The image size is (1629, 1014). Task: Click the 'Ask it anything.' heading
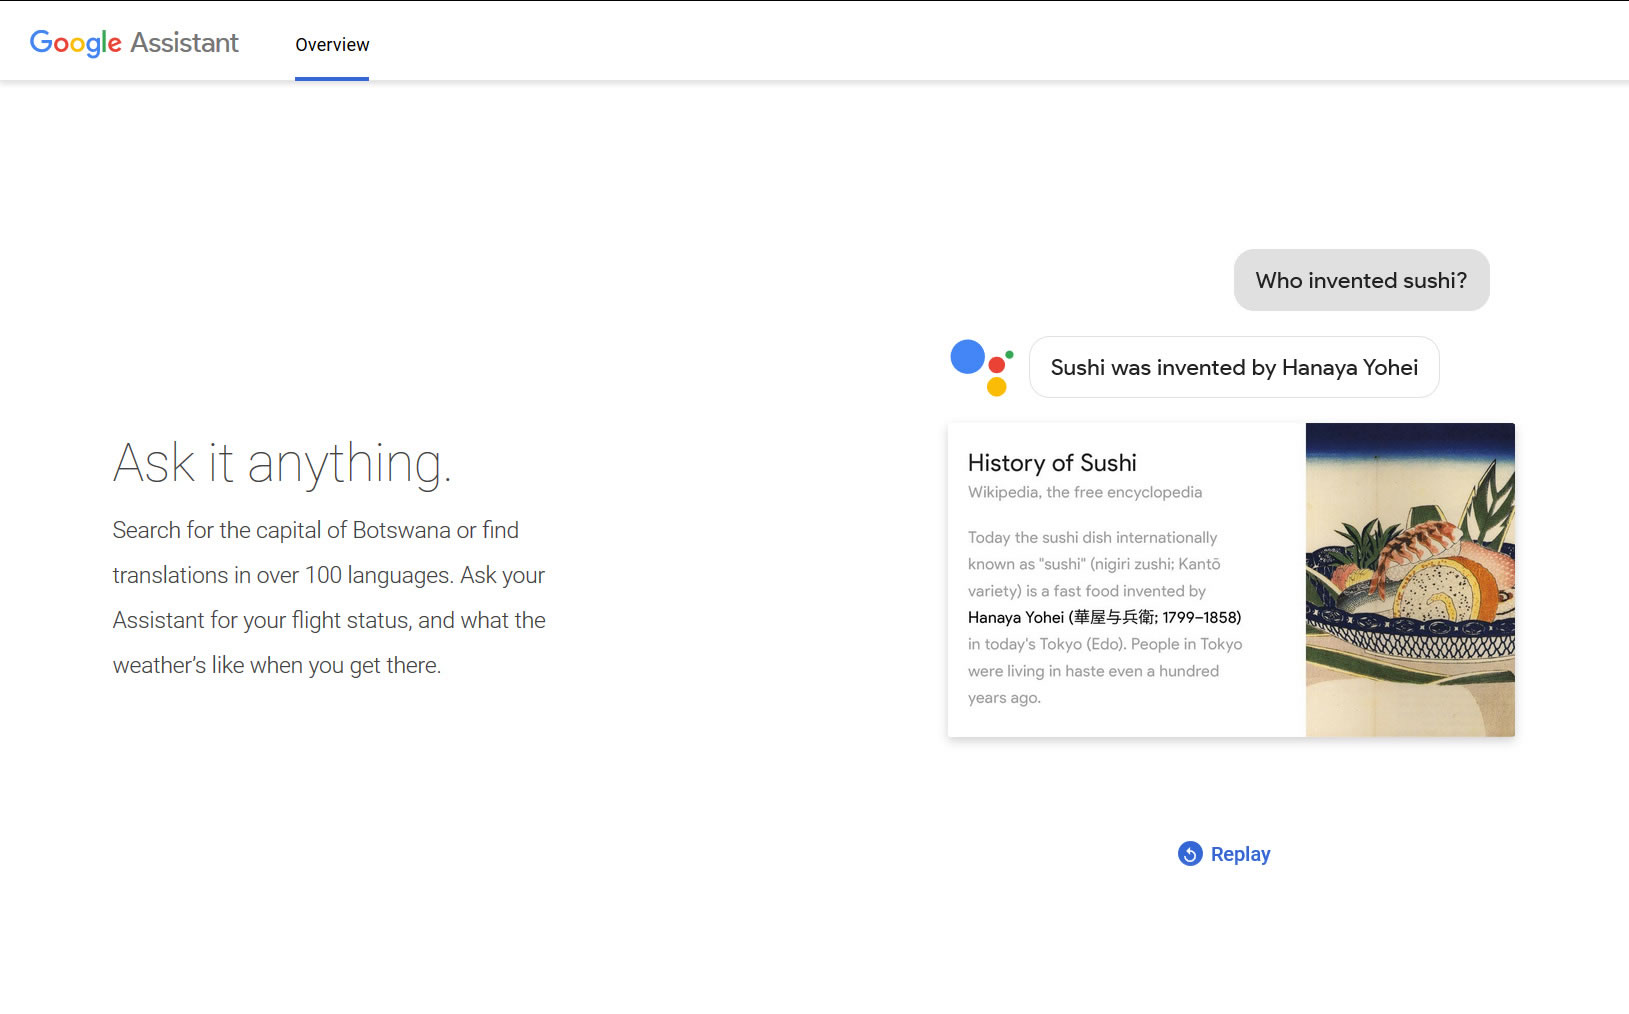(x=283, y=463)
